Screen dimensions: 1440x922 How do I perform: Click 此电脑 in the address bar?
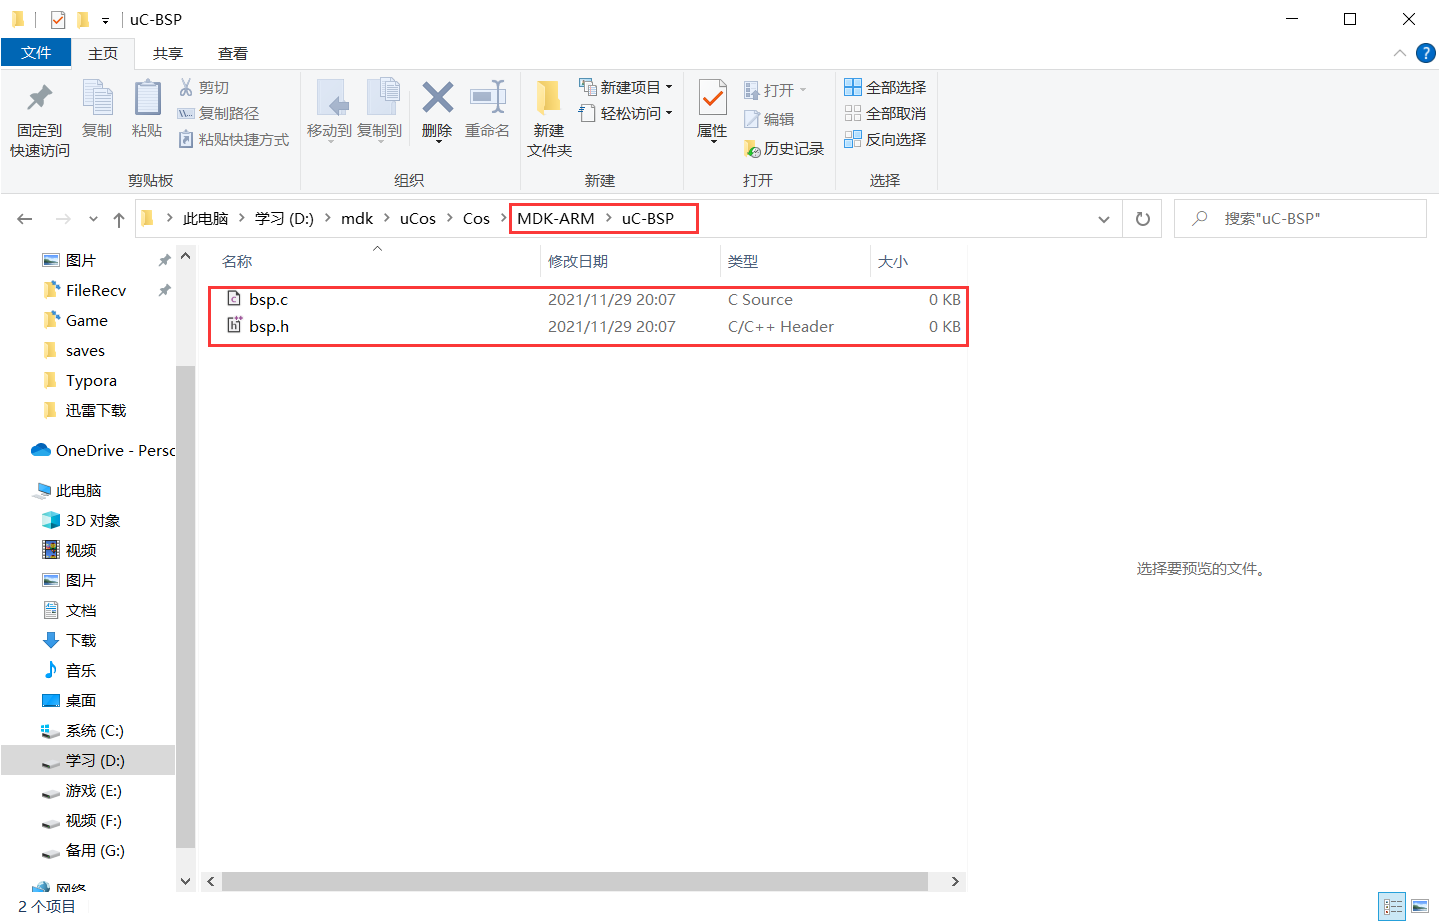coord(205,219)
